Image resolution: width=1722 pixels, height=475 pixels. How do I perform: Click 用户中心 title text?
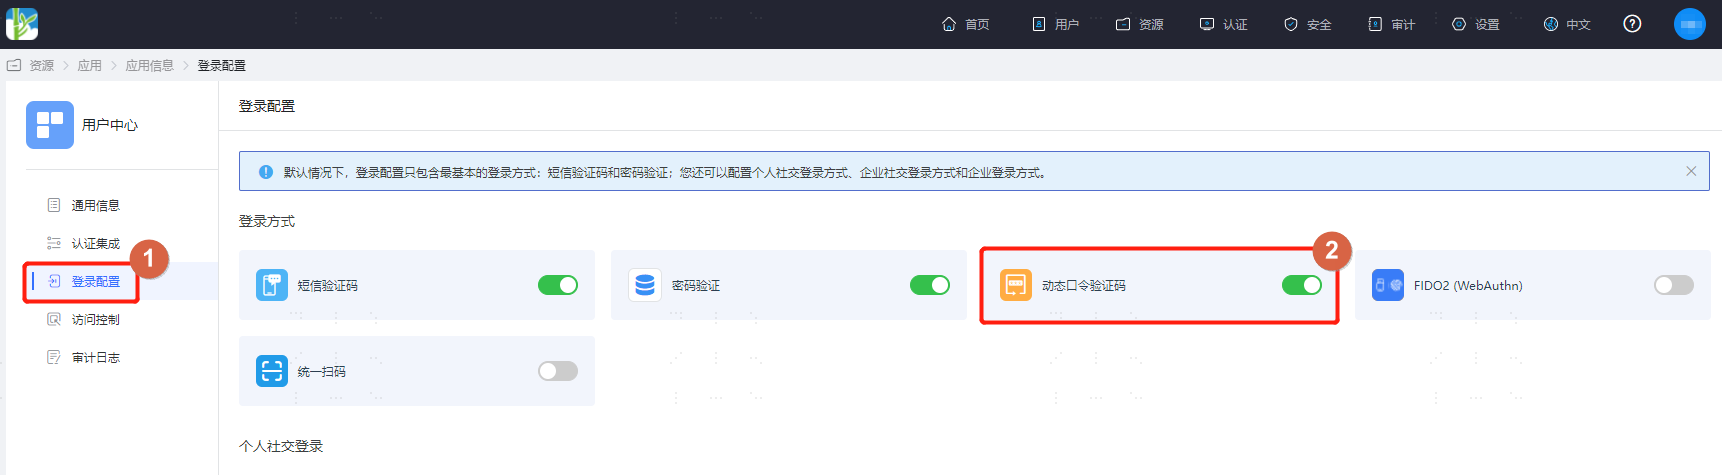(110, 125)
